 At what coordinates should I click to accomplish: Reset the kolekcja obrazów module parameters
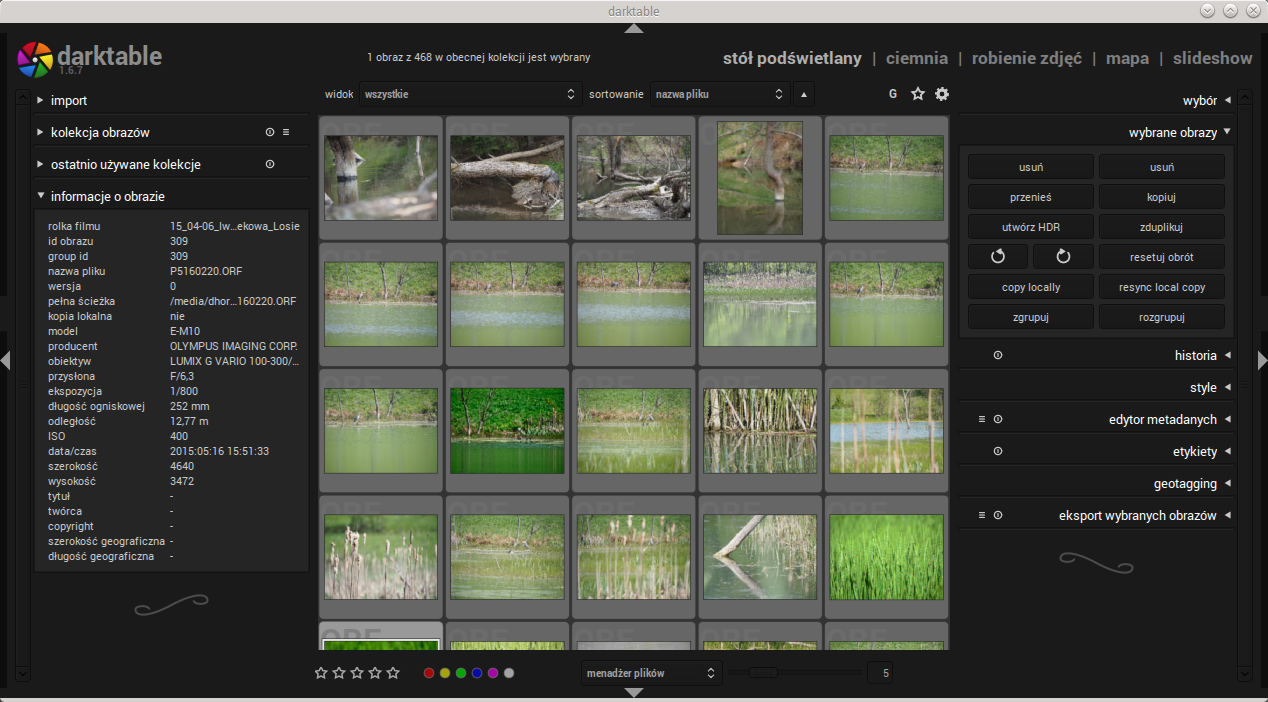(270, 132)
